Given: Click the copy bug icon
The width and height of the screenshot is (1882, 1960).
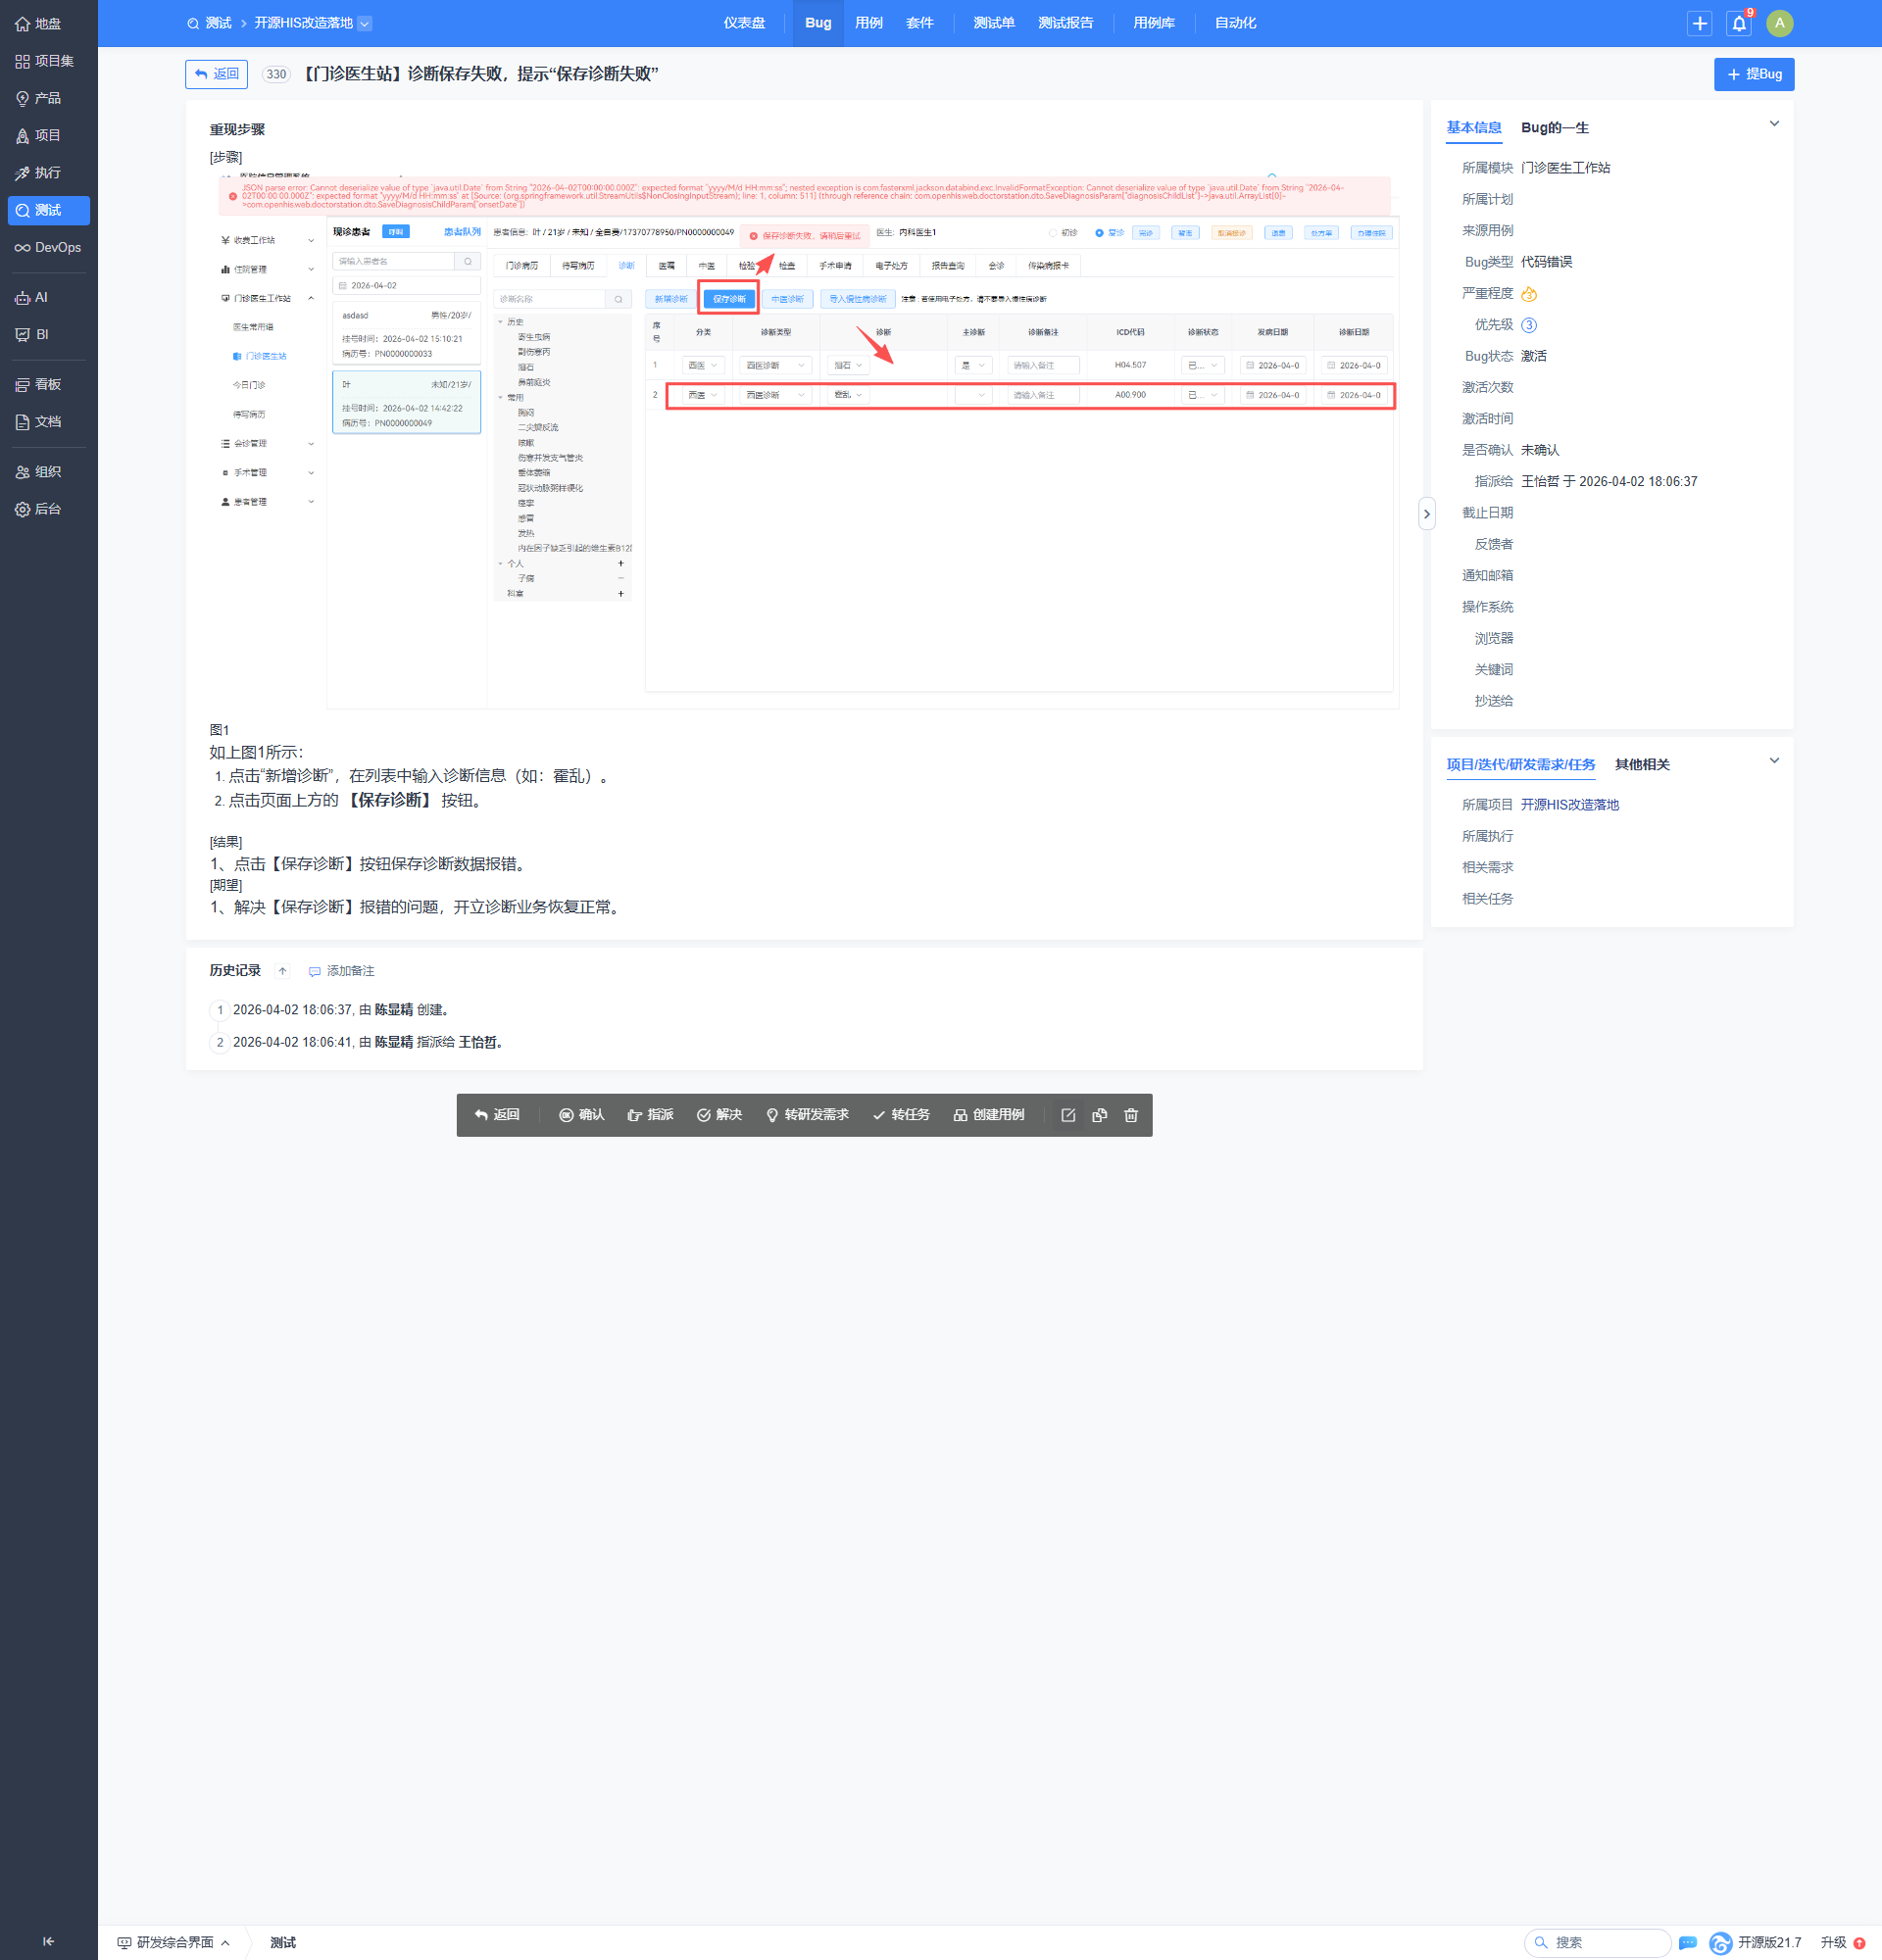Looking at the screenshot, I should click(1099, 1115).
